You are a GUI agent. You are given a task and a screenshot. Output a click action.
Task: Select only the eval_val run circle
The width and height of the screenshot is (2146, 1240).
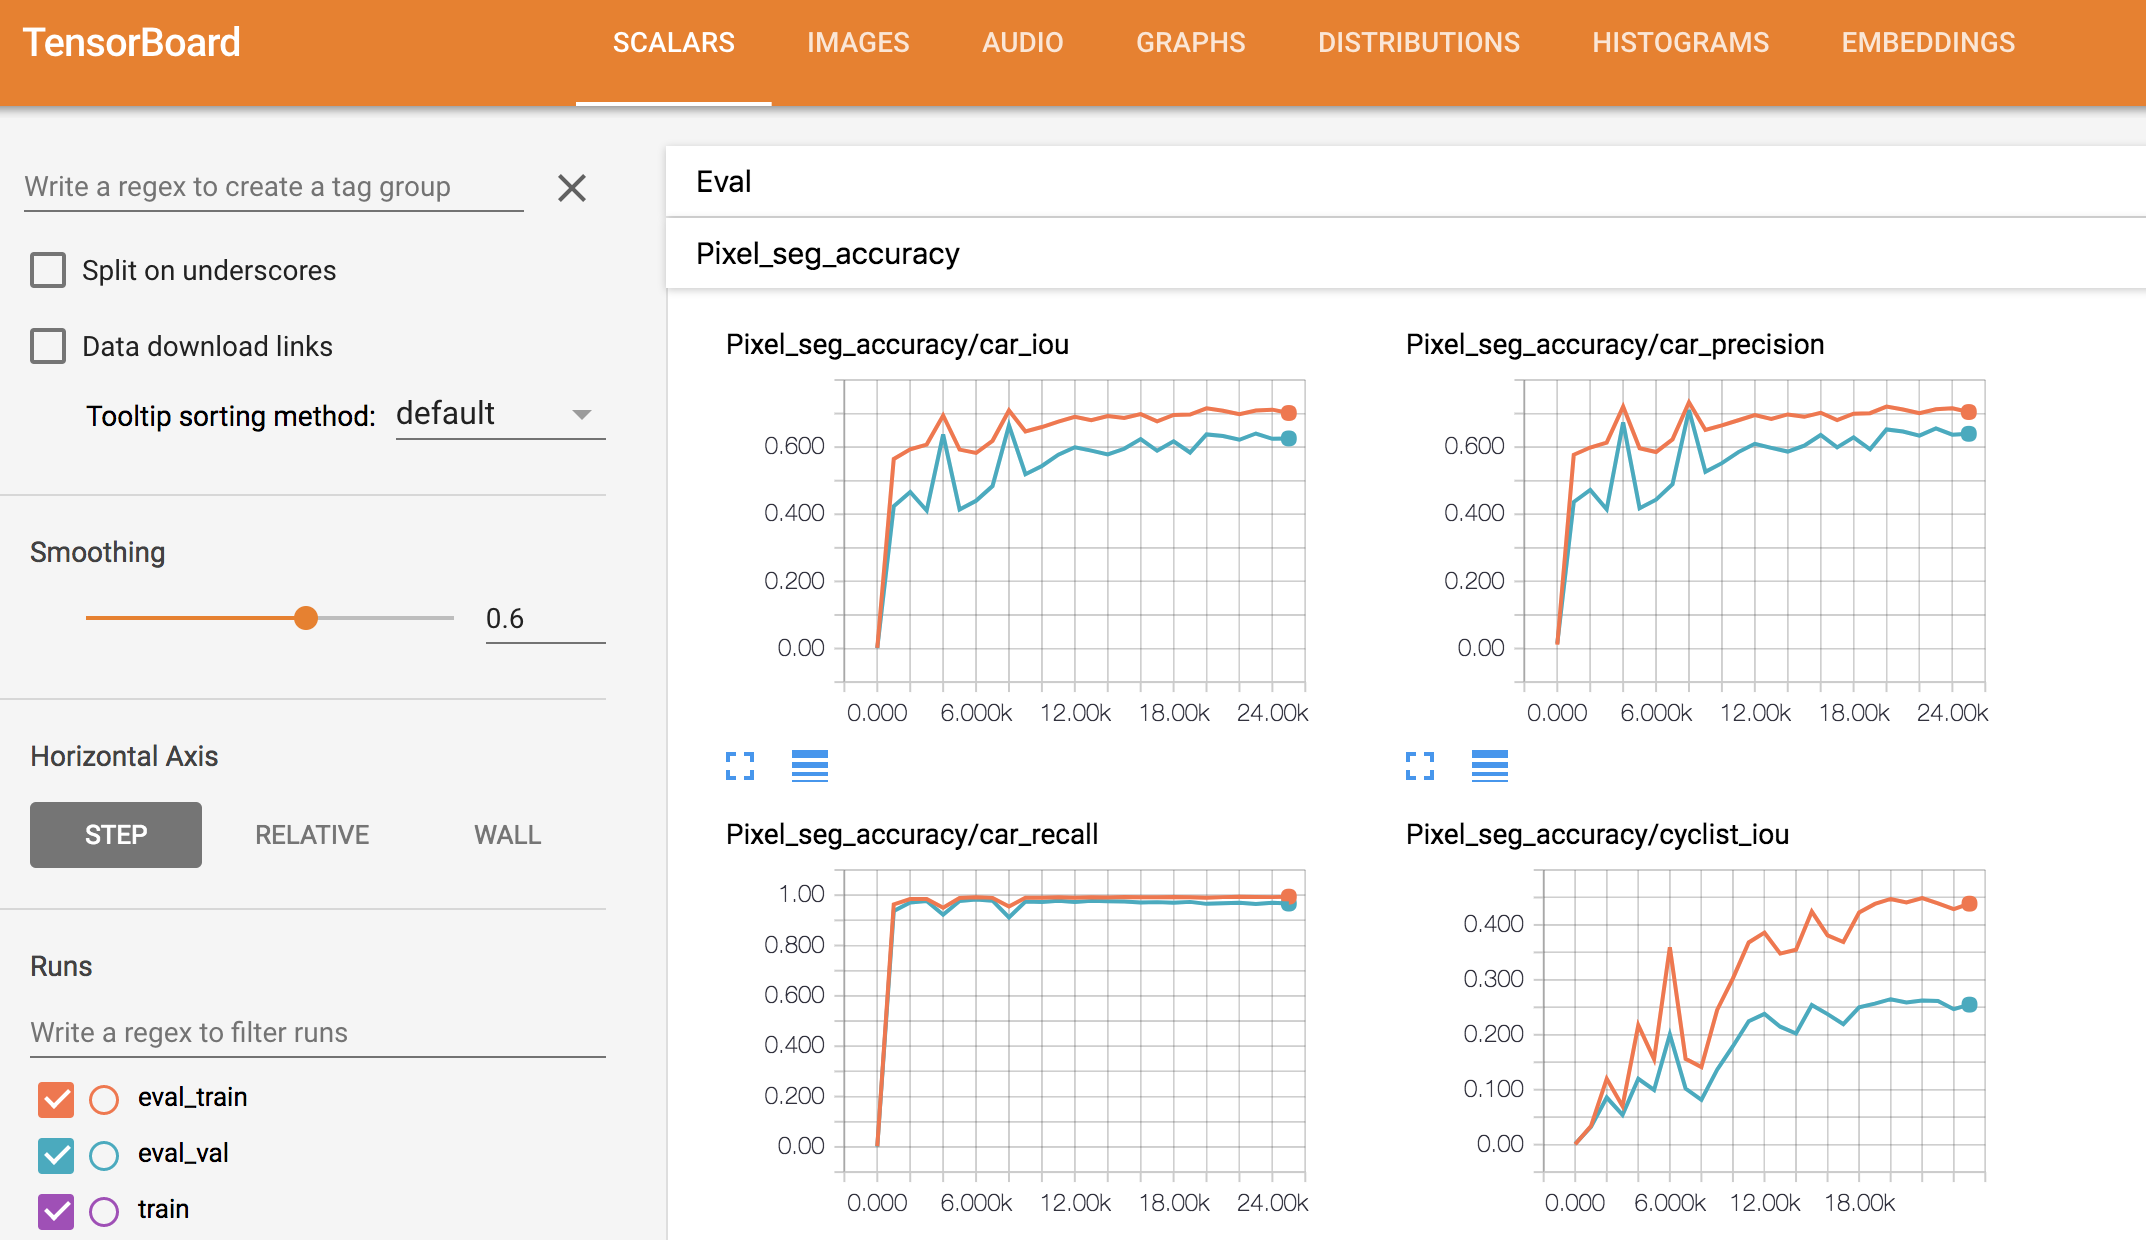pos(104,1155)
